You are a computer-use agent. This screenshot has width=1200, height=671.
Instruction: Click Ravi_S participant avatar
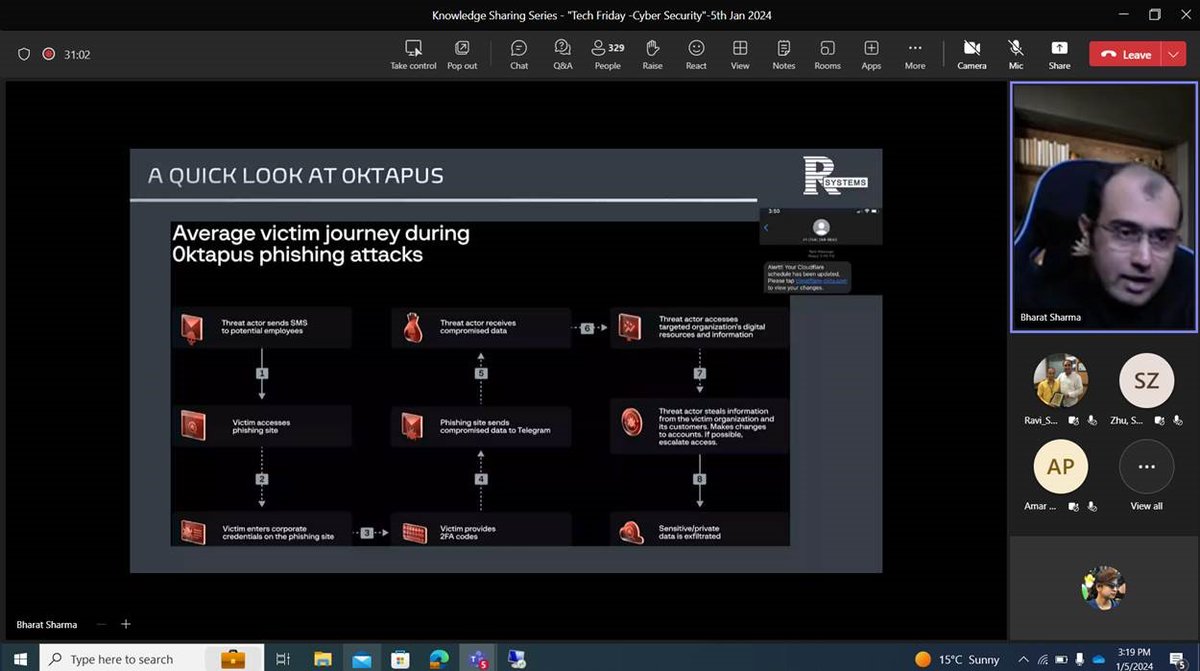pyautogui.click(x=1060, y=380)
